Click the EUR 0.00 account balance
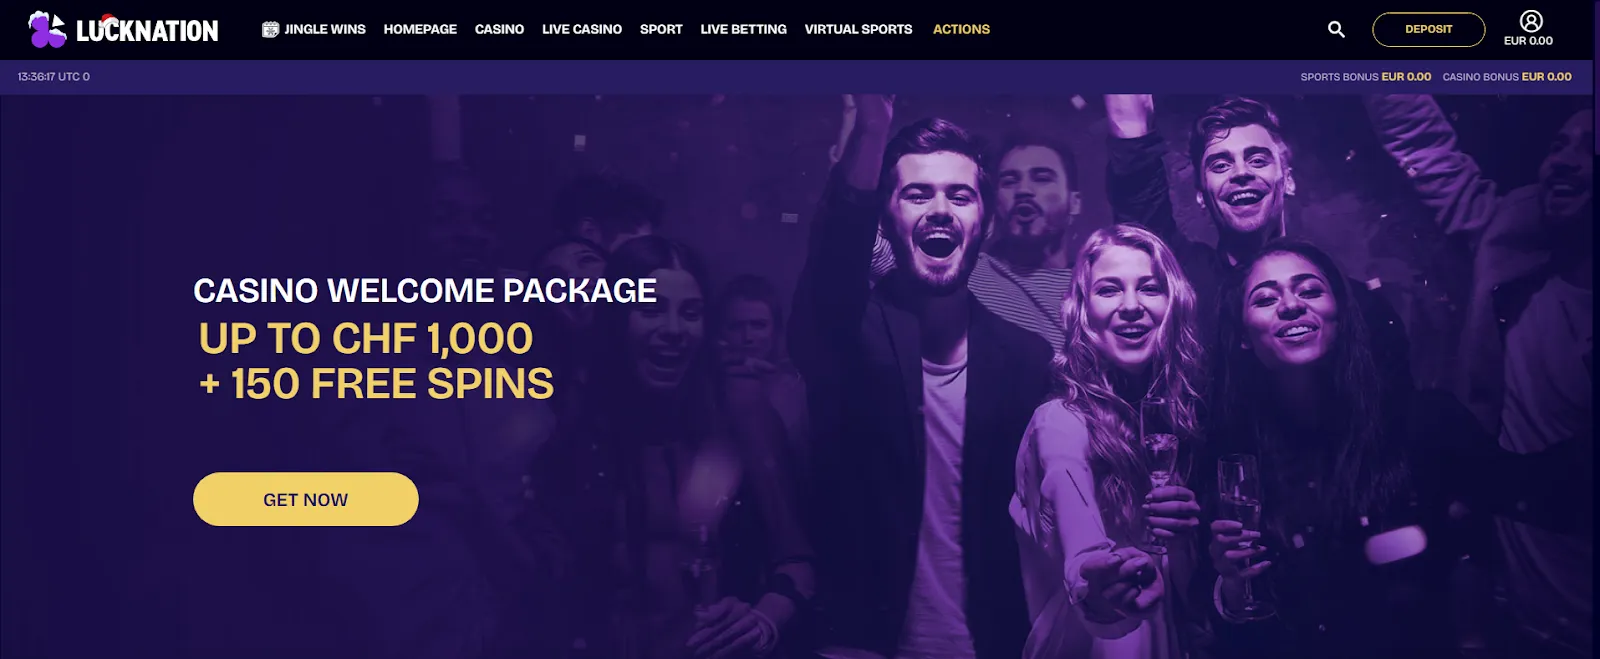This screenshot has height=659, width=1600. [x=1528, y=41]
